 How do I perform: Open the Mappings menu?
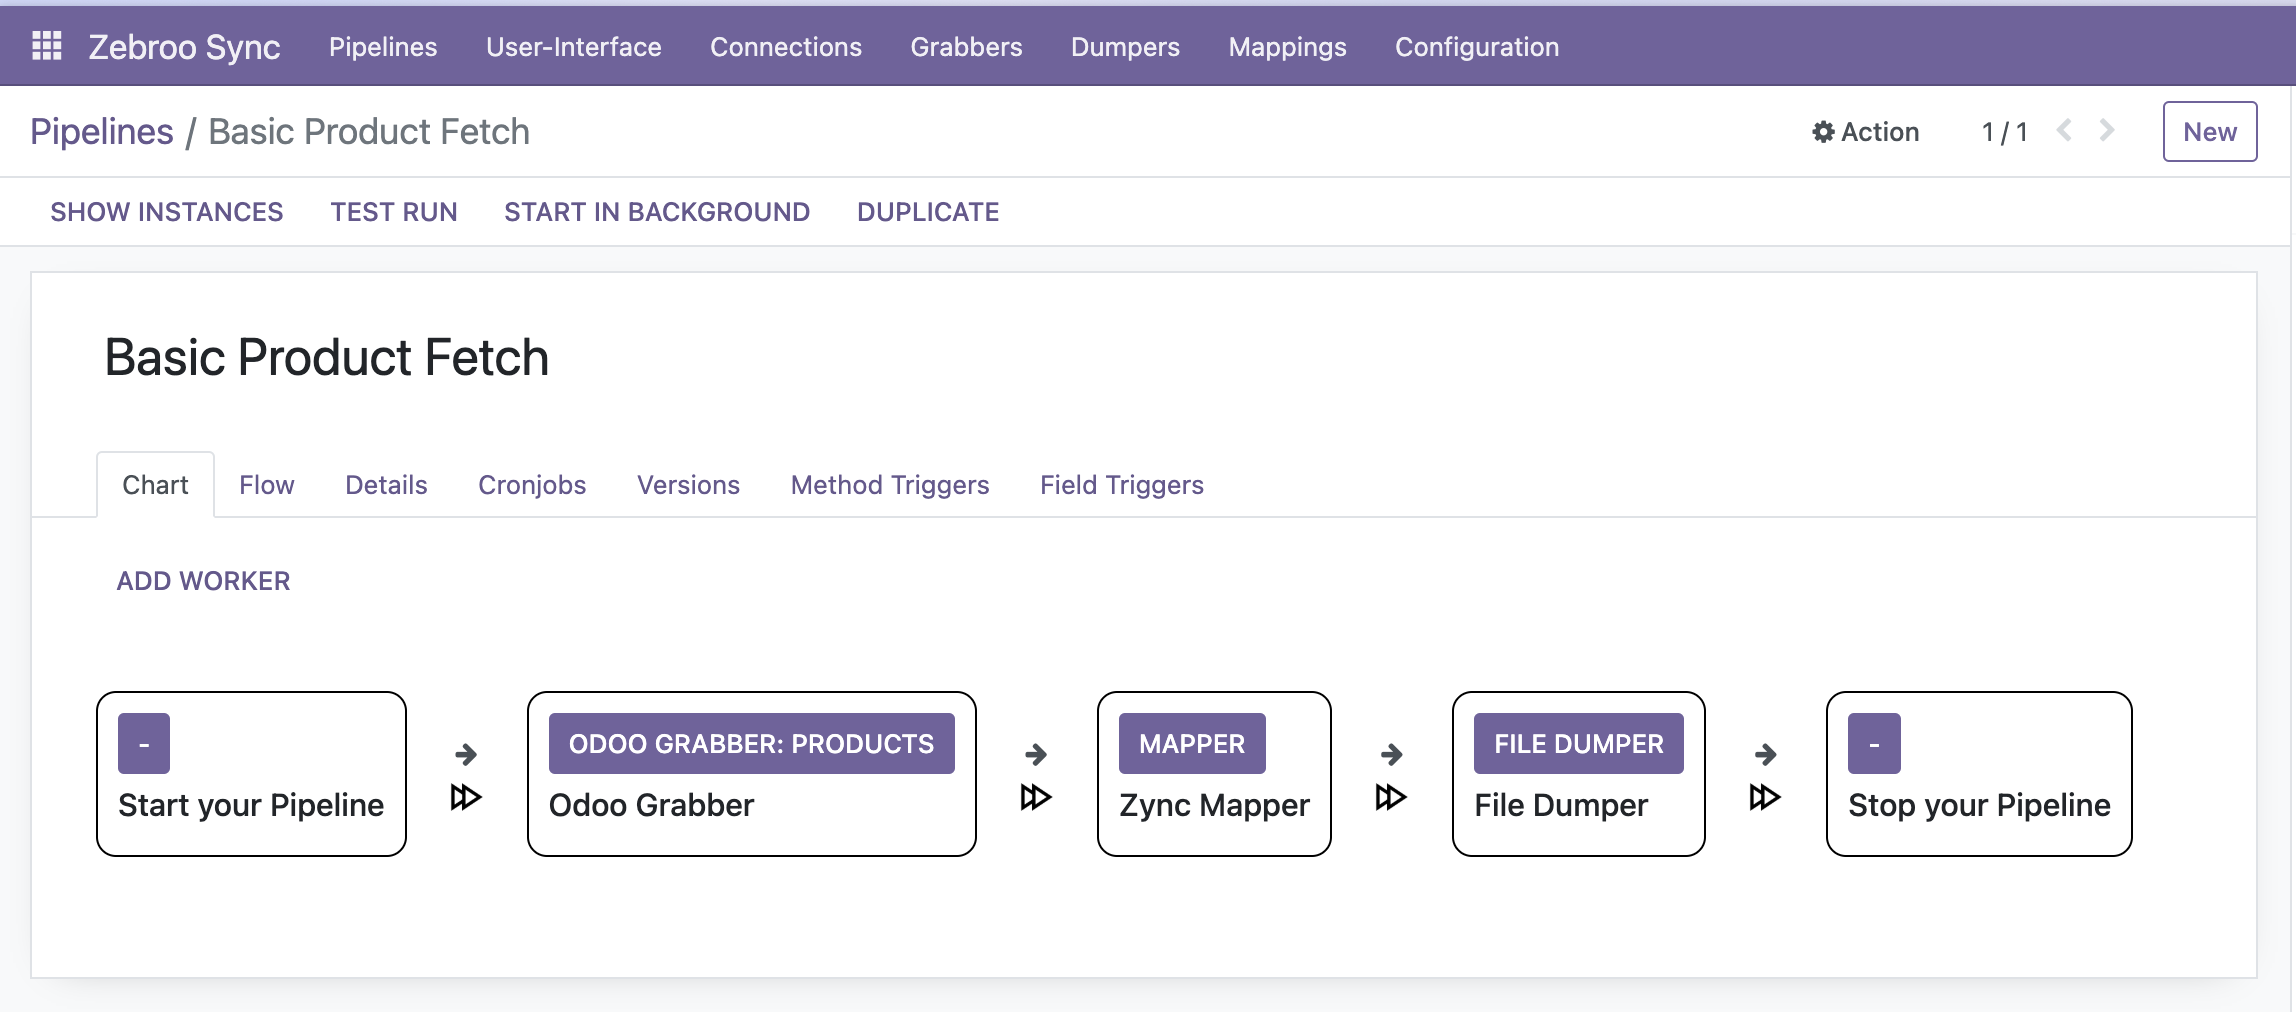(1288, 47)
